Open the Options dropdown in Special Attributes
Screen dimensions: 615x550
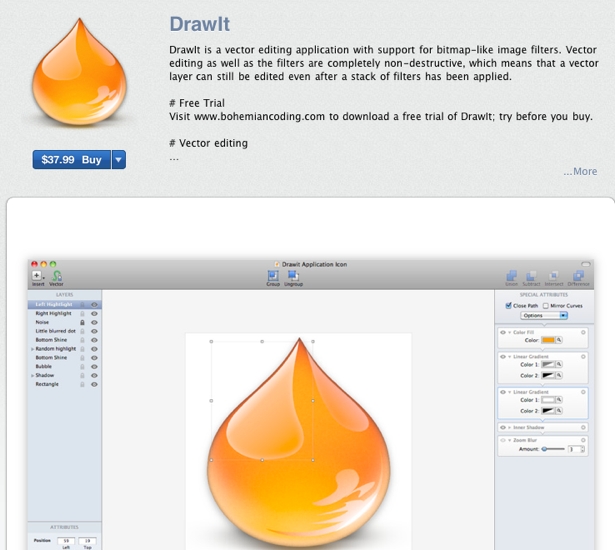point(544,315)
